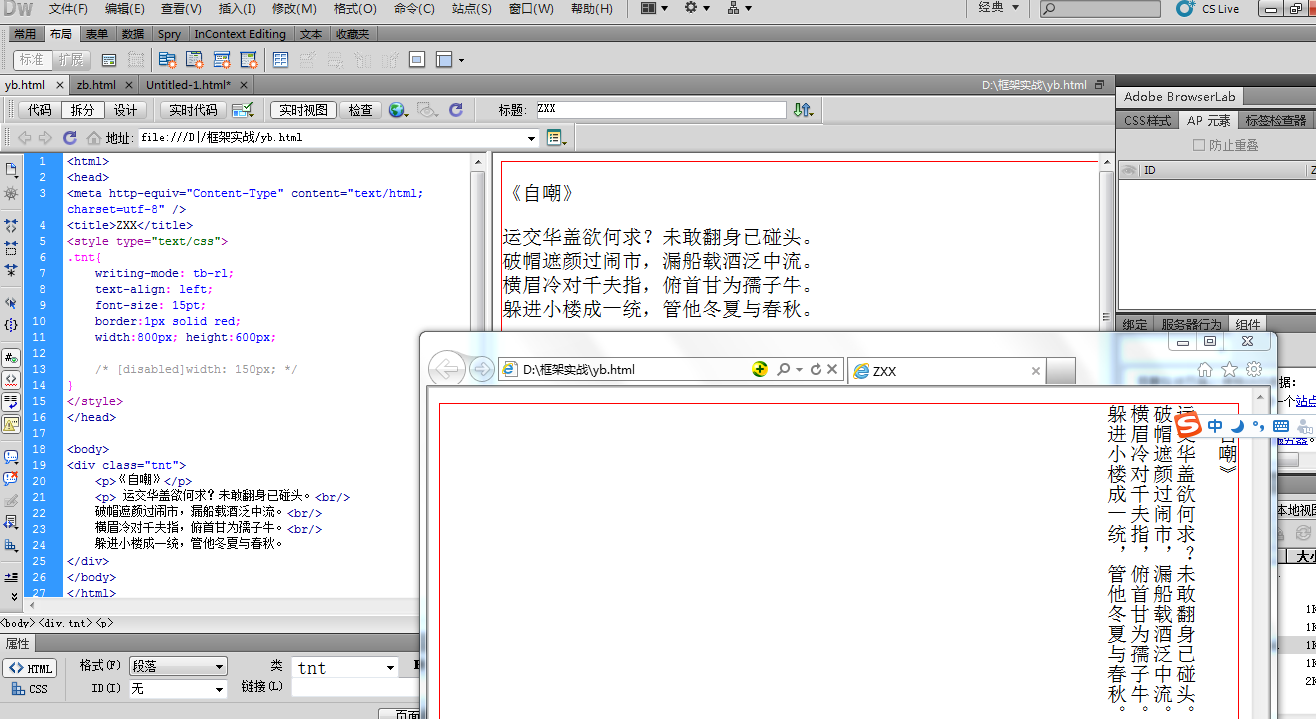
Task: Switch to the 标签检查器 panel tab
Action: [x=1276, y=120]
